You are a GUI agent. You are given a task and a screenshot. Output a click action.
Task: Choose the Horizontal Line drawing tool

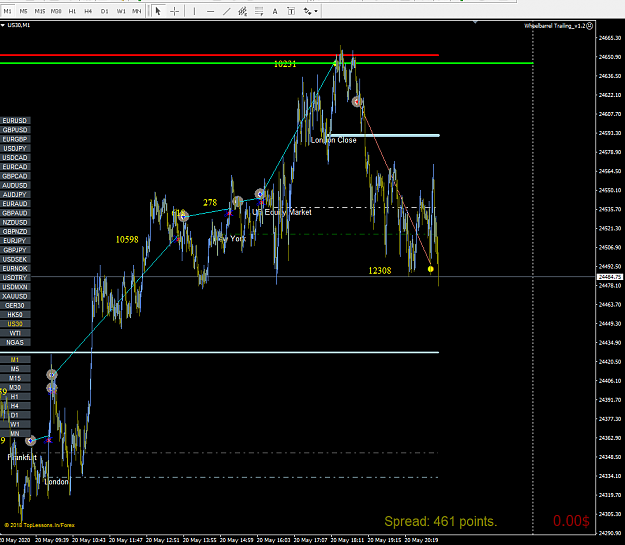tap(210, 11)
